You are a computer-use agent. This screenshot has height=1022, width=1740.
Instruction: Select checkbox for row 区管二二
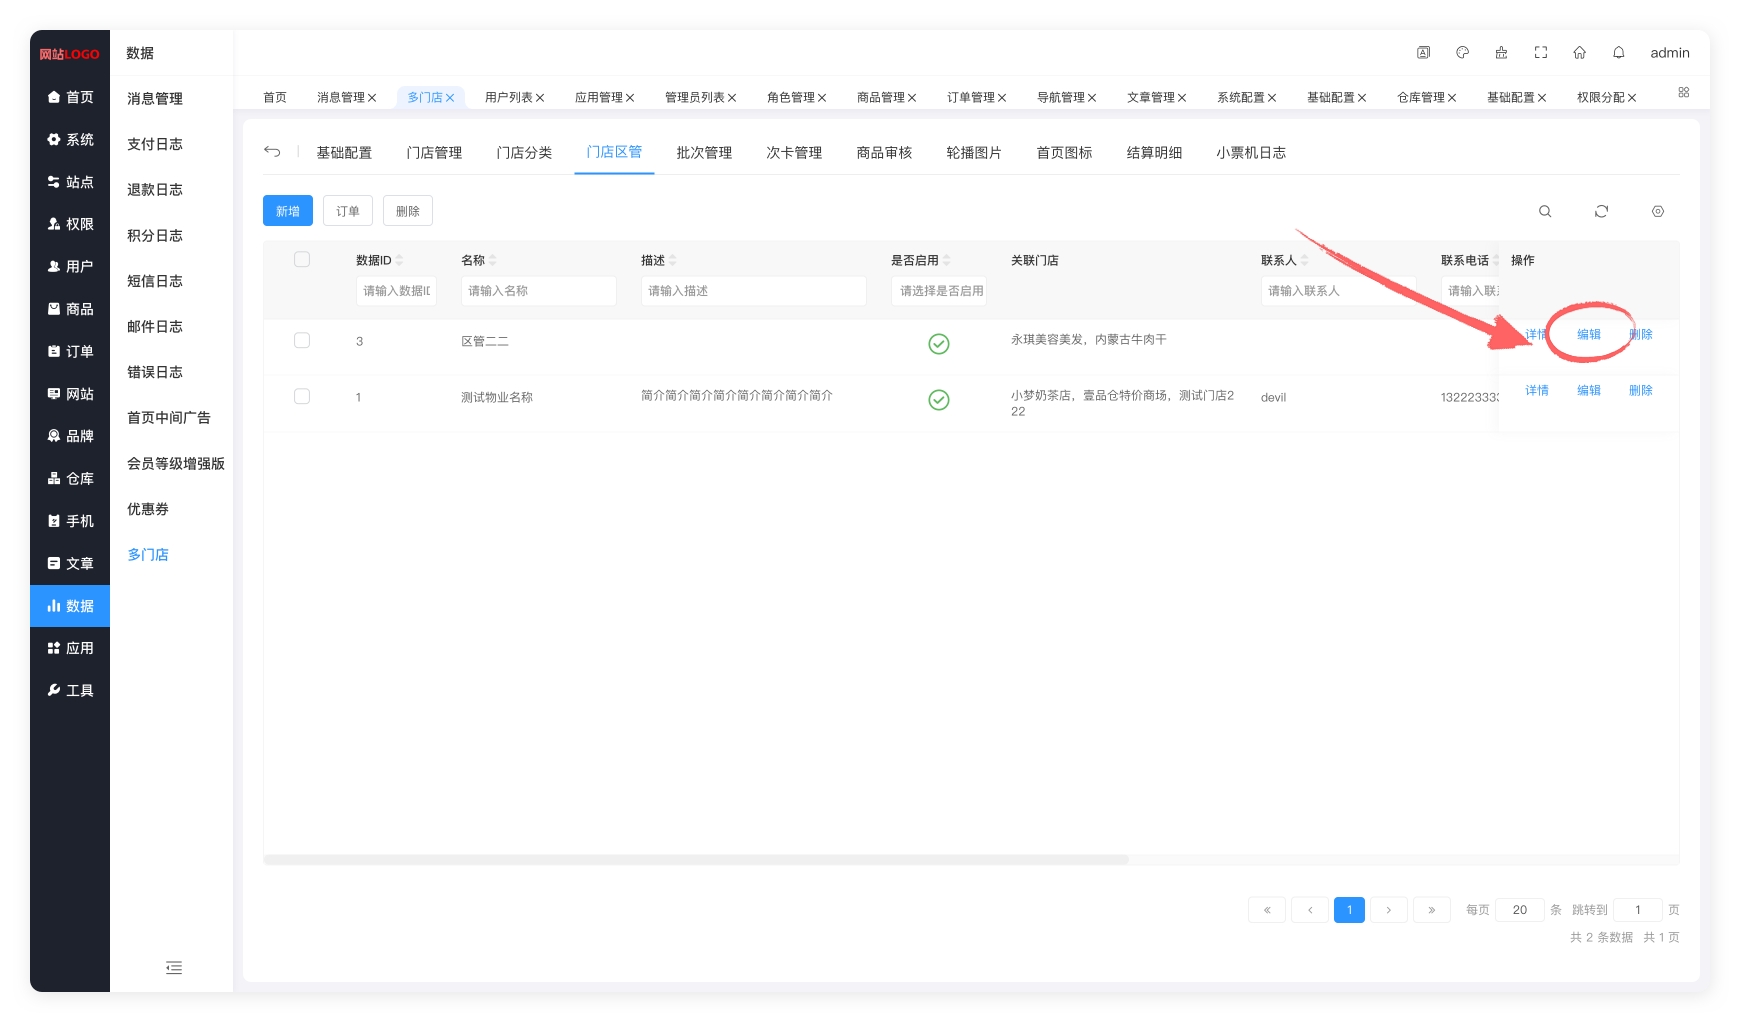coord(302,341)
